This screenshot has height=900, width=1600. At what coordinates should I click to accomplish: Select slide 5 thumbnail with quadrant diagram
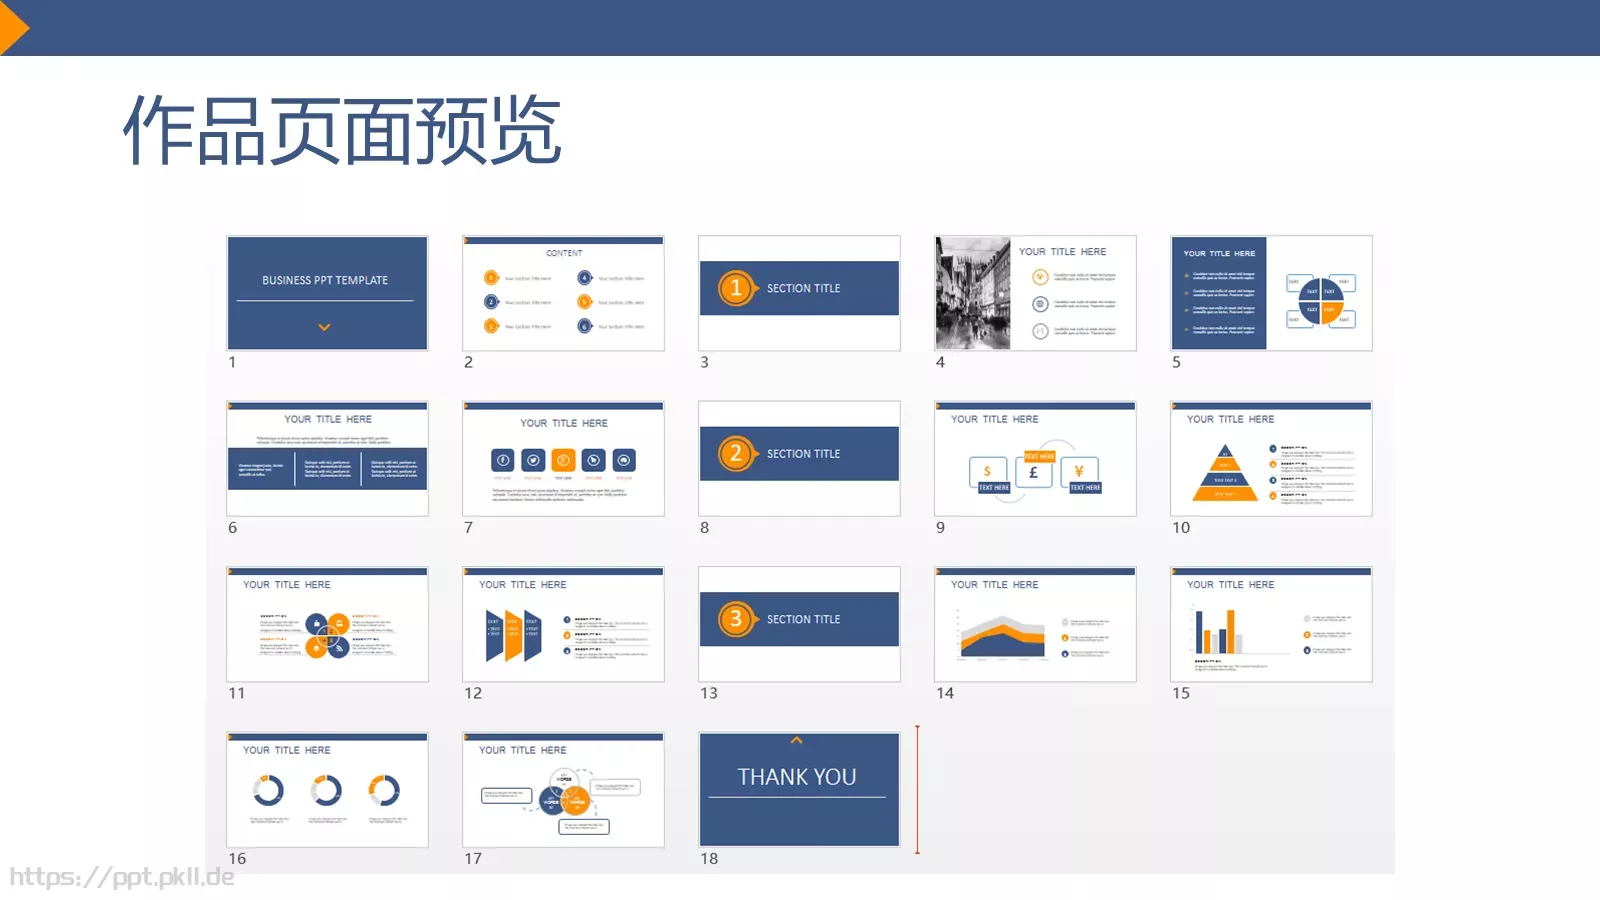(1271, 293)
